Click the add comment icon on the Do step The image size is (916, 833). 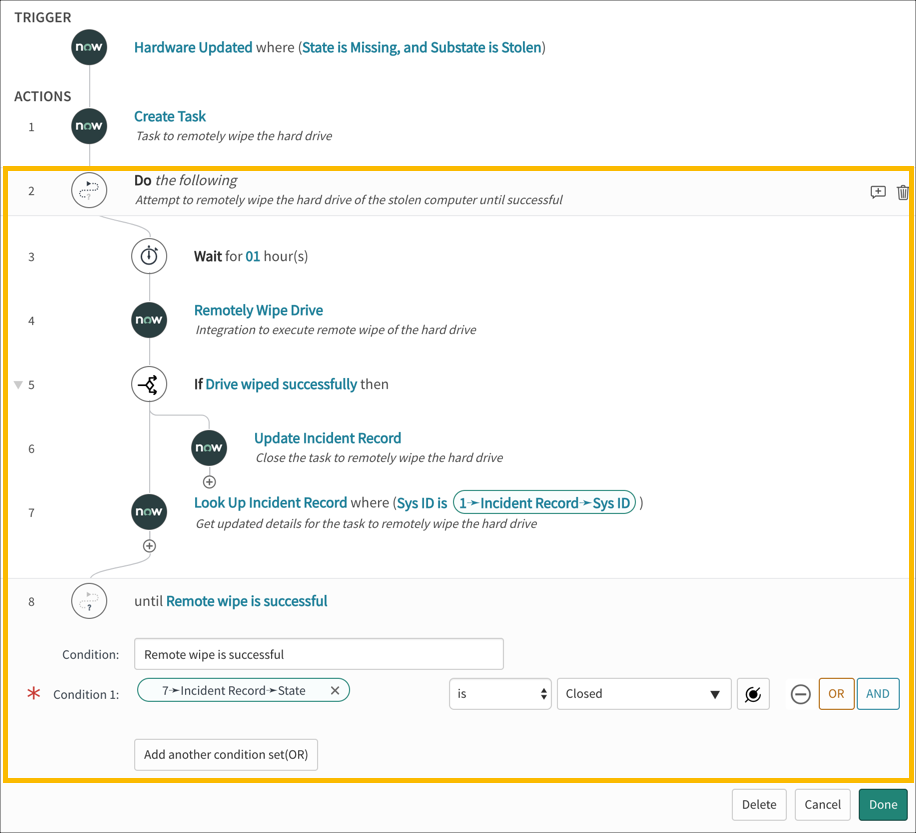click(x=877, y=192)
